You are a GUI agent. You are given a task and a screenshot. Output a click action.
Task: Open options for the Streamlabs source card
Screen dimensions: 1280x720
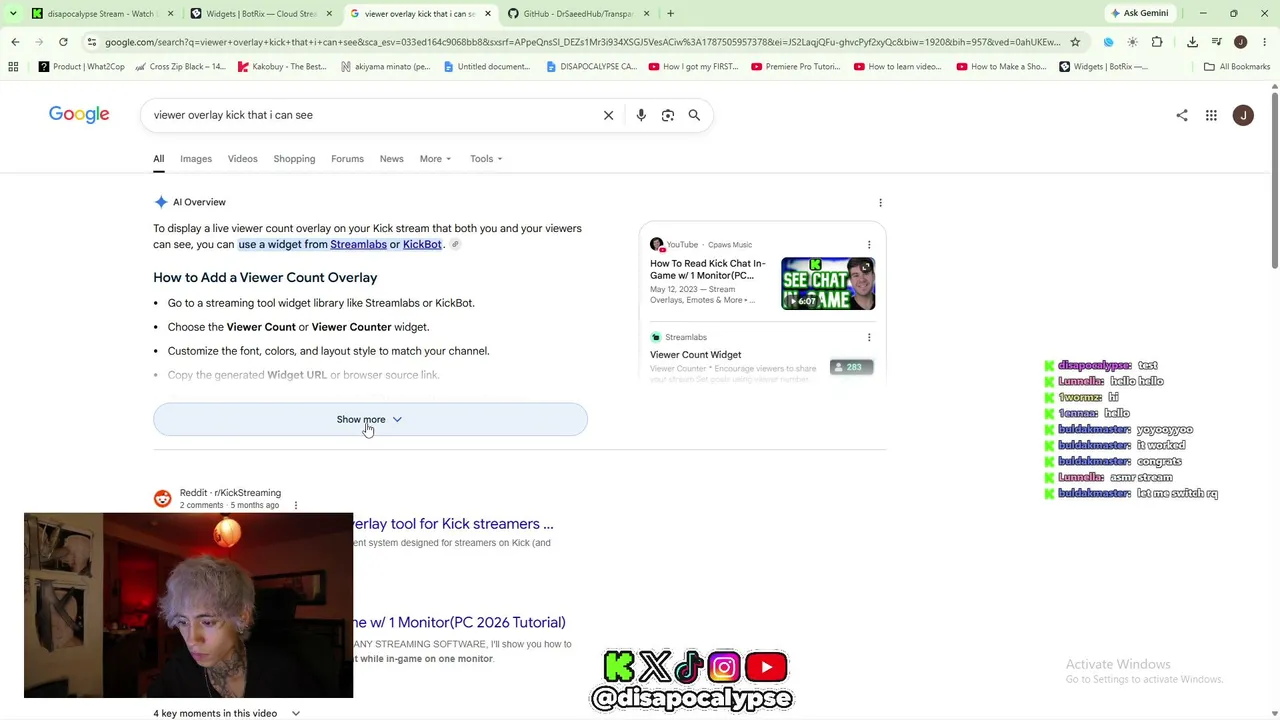[869, 338]
